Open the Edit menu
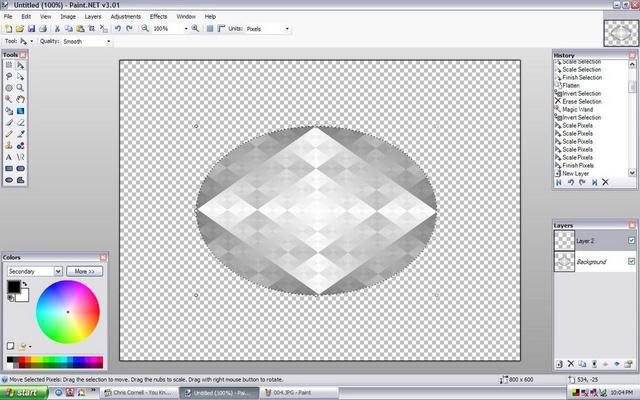Viewport: 640px width, 400px height. click(26, 16)
